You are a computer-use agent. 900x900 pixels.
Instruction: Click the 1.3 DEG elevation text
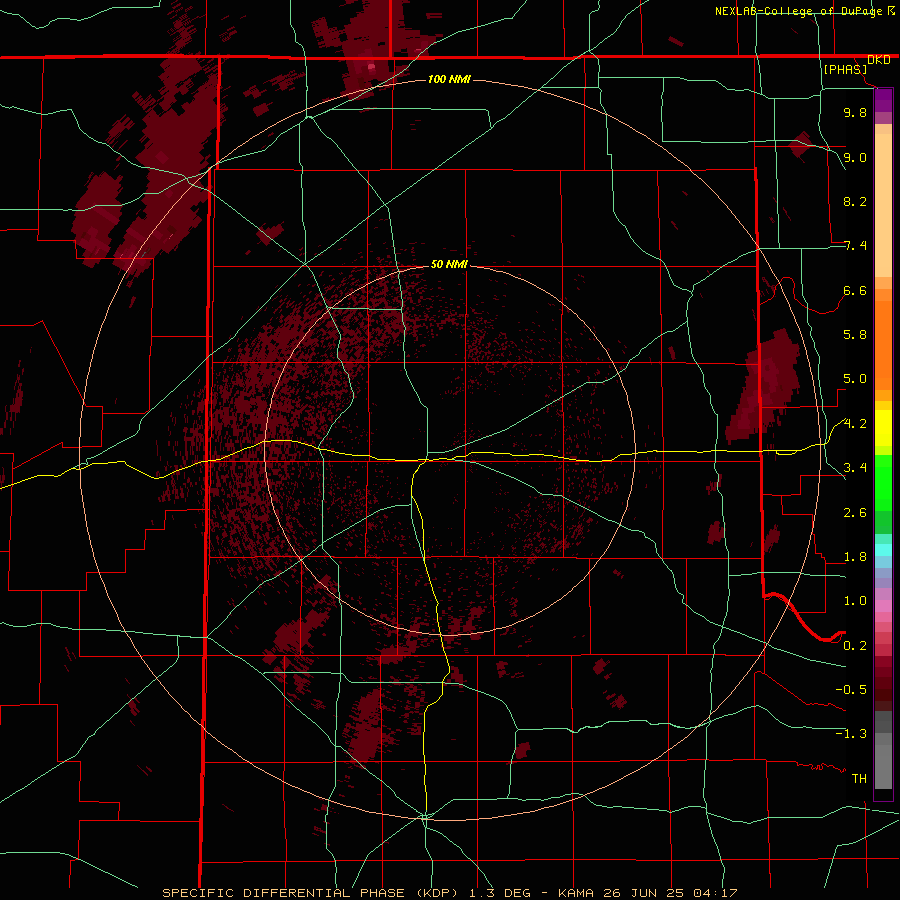coord(501,893)
